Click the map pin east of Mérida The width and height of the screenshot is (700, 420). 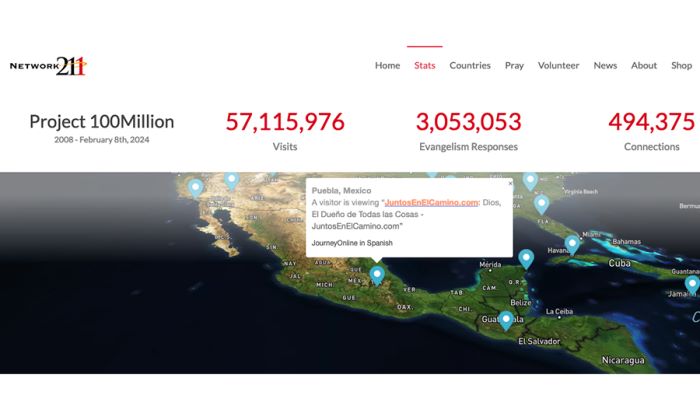pyautogui.click(x=526, y=258)
